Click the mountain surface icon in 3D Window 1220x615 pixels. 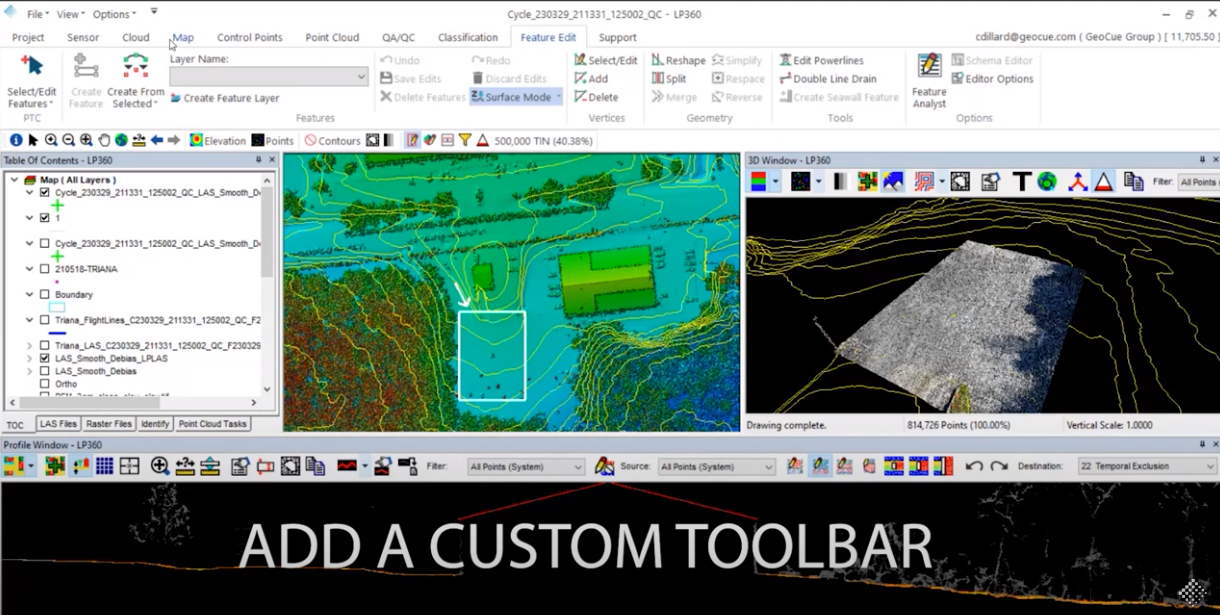point(893,181)
